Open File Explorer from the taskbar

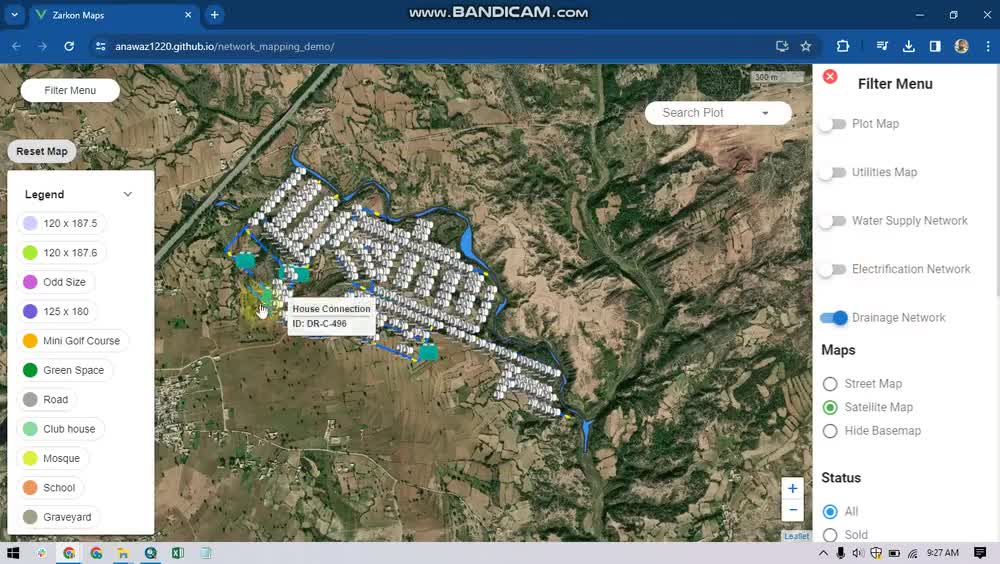tap(123, 553)
